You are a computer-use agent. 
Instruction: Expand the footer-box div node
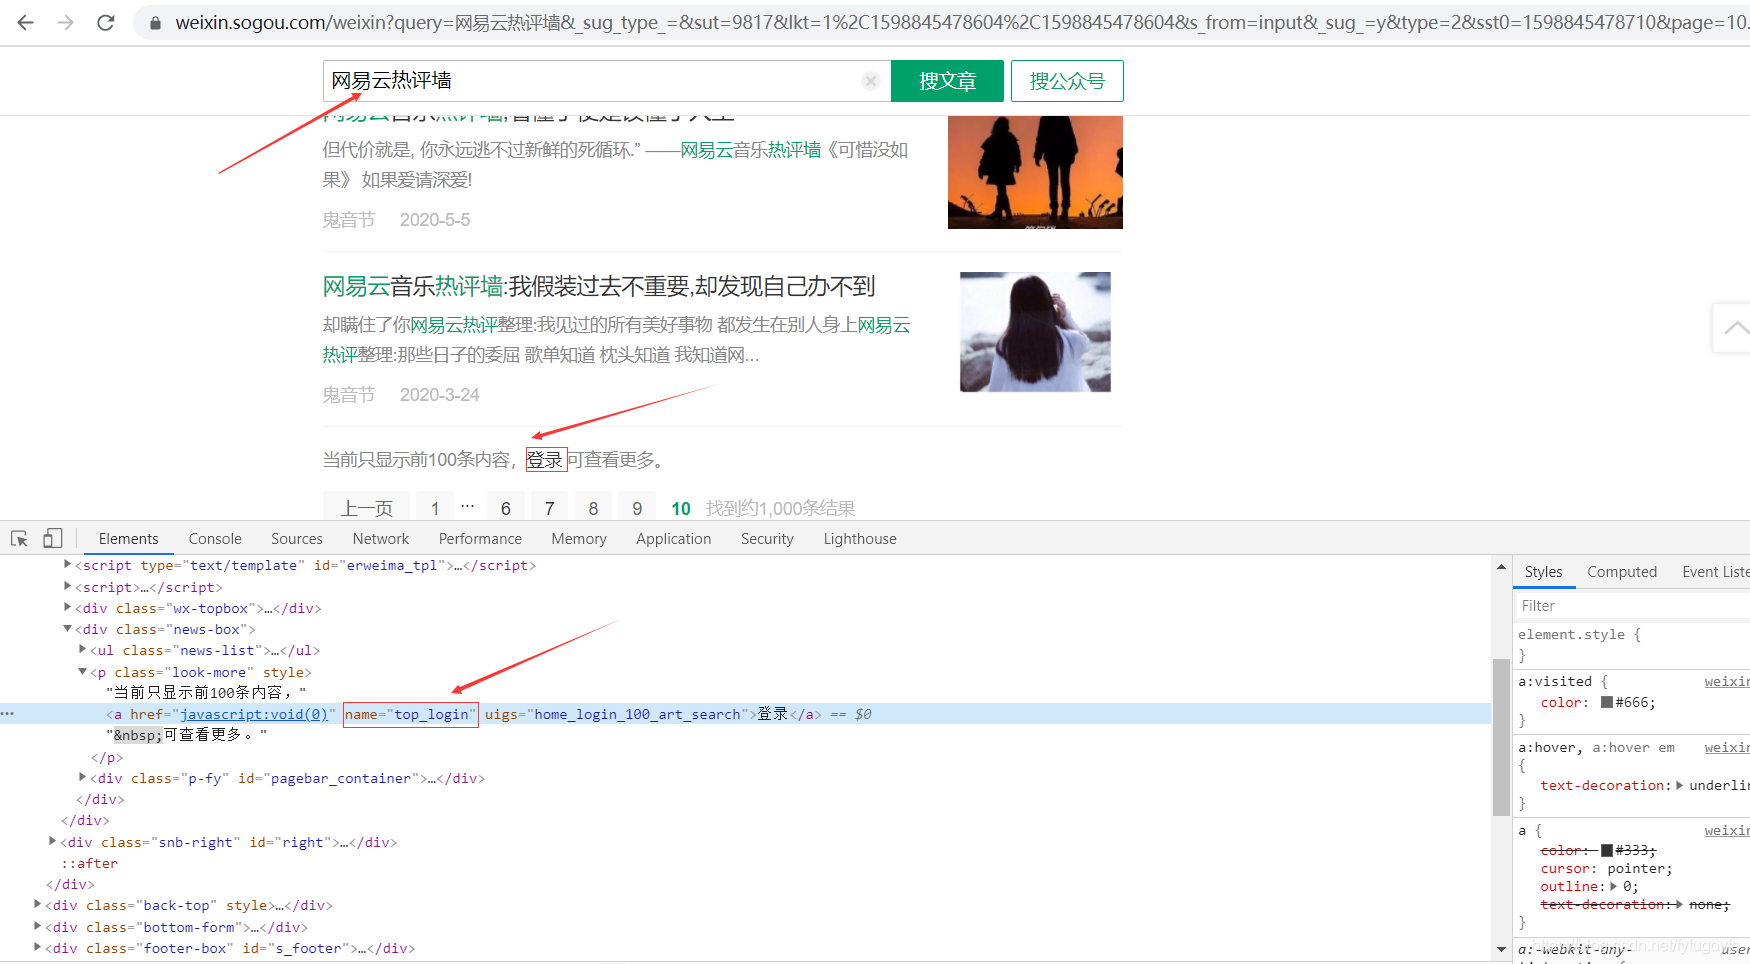(x=37, y=947)
